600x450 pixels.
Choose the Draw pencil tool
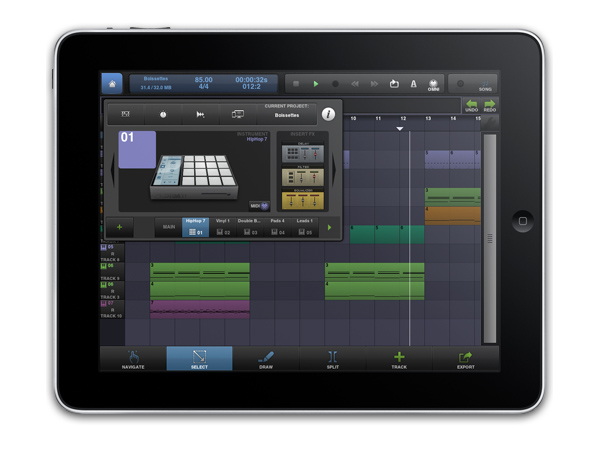click(x=266, y=359)
